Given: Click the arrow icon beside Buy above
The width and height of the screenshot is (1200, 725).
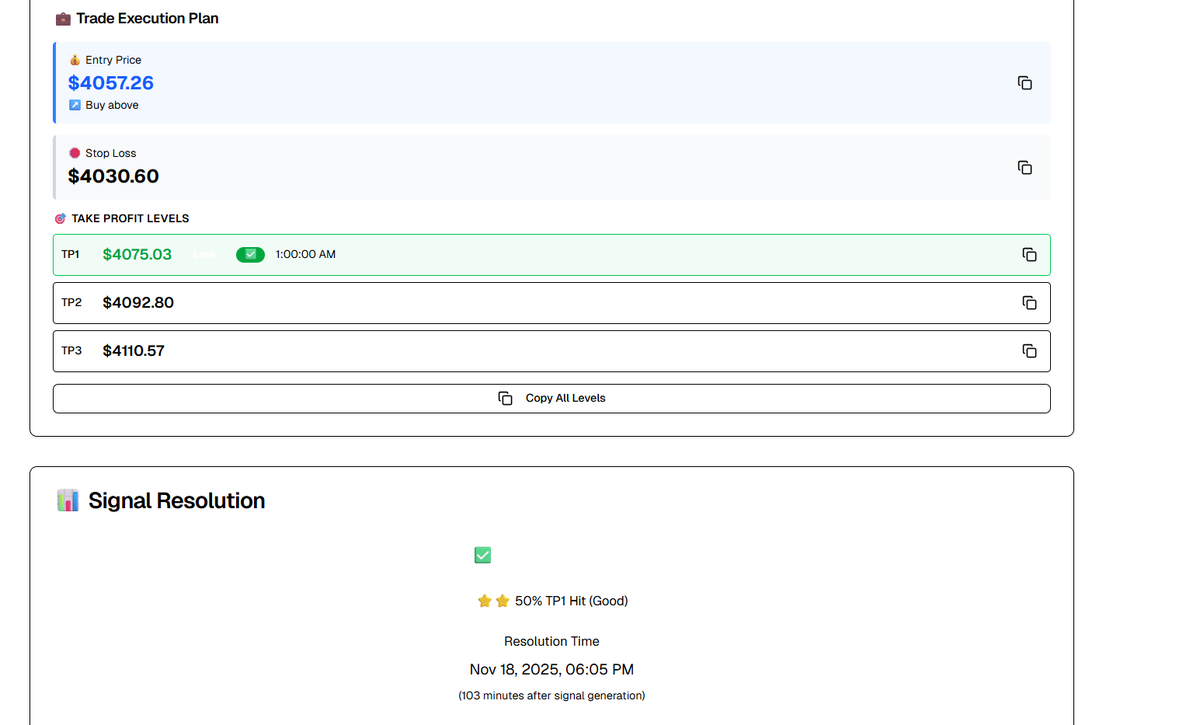Looking at the screenshot, I should 75,105.
